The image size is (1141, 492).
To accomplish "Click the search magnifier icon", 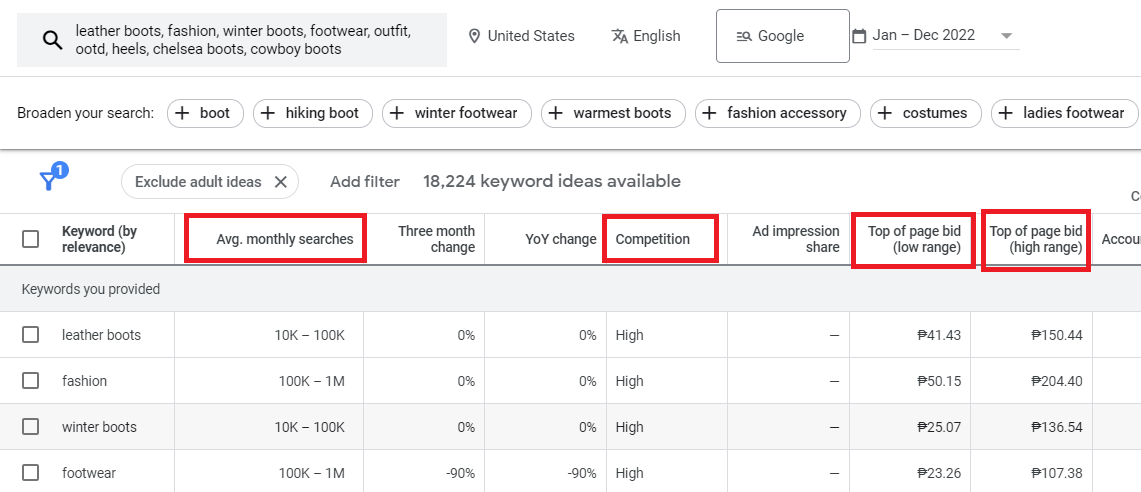I will click(x=52, y=40).
